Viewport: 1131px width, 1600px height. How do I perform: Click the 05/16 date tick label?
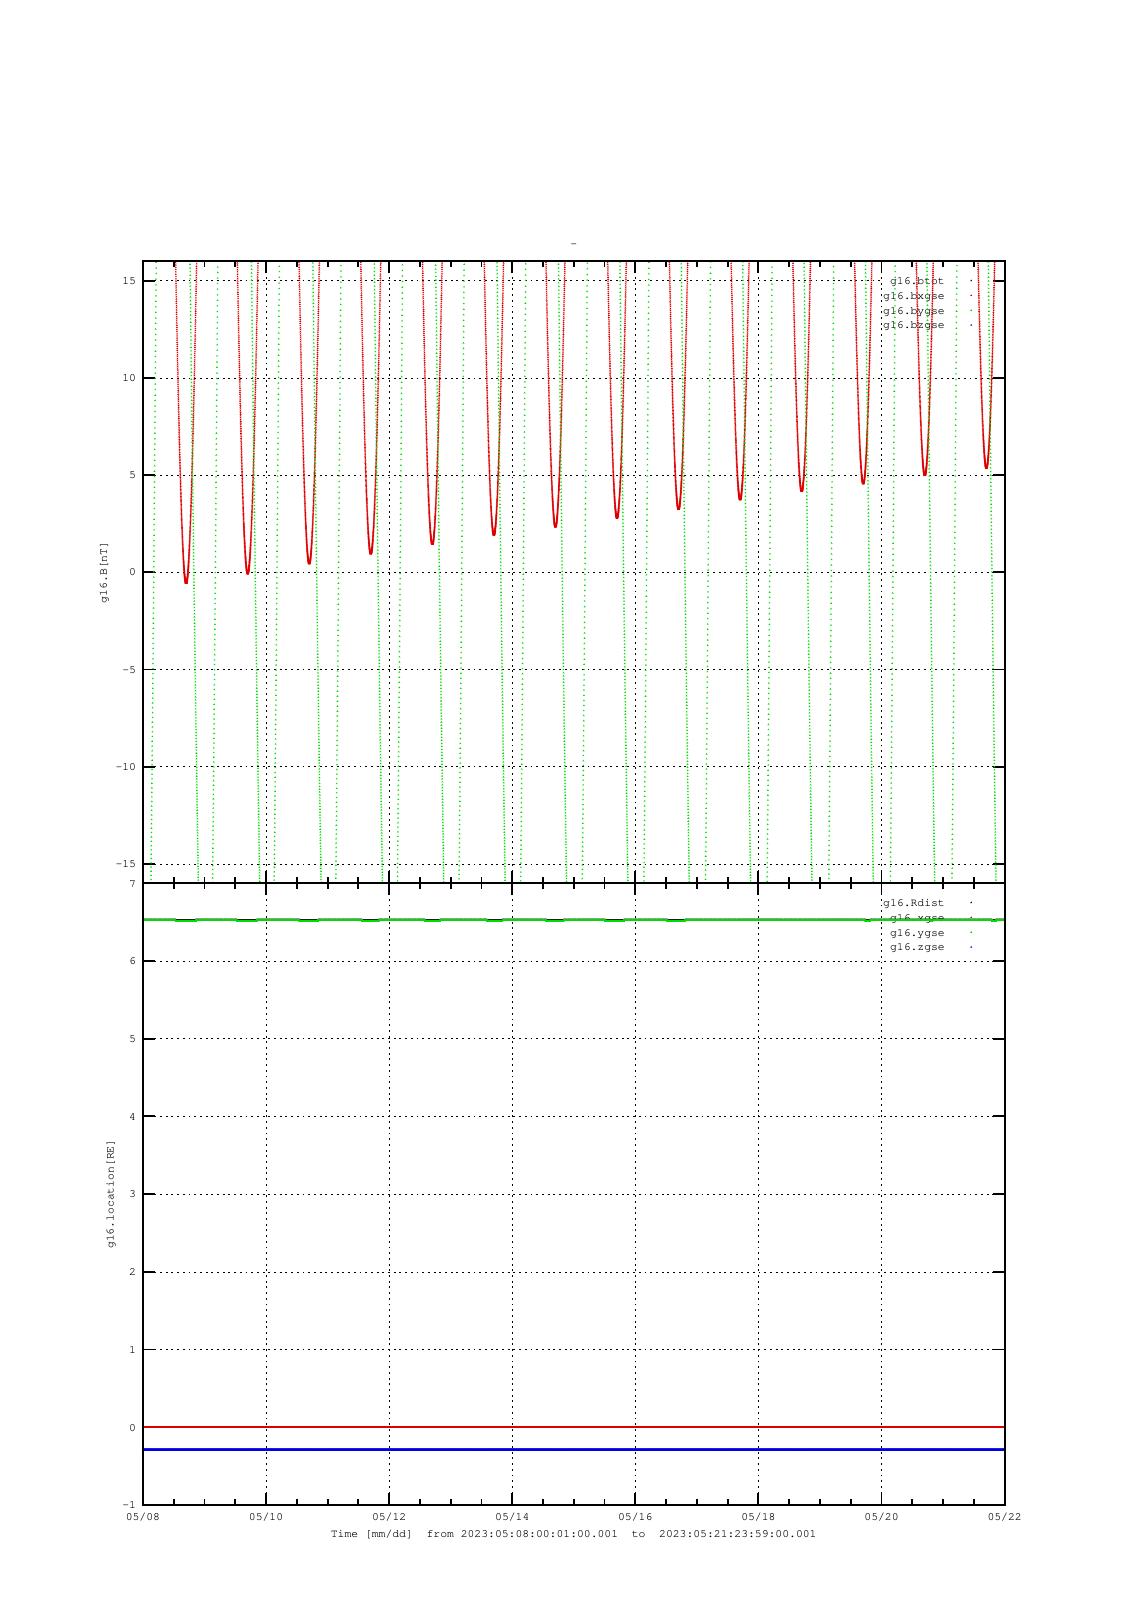click(x=635, y=1517)
